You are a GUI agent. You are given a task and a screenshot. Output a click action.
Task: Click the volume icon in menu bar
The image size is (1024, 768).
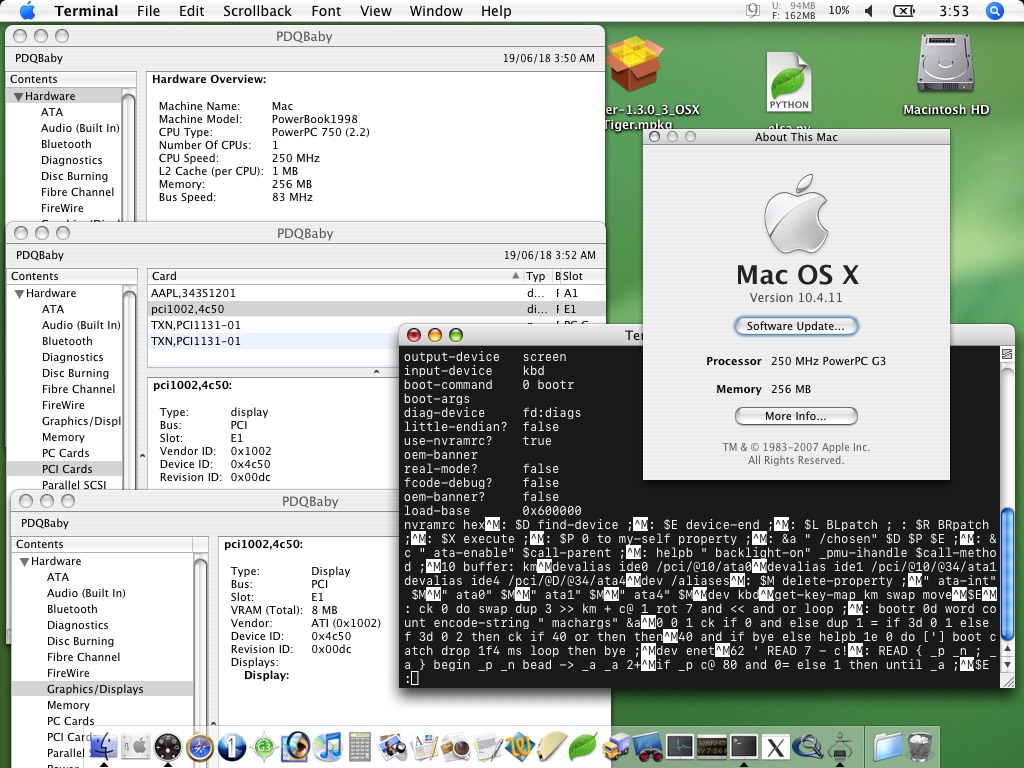click(869, 11)
